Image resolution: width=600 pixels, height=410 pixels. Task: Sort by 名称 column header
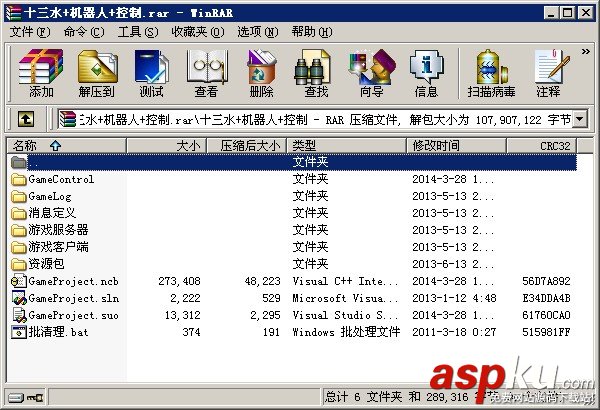tap(67, 145)
